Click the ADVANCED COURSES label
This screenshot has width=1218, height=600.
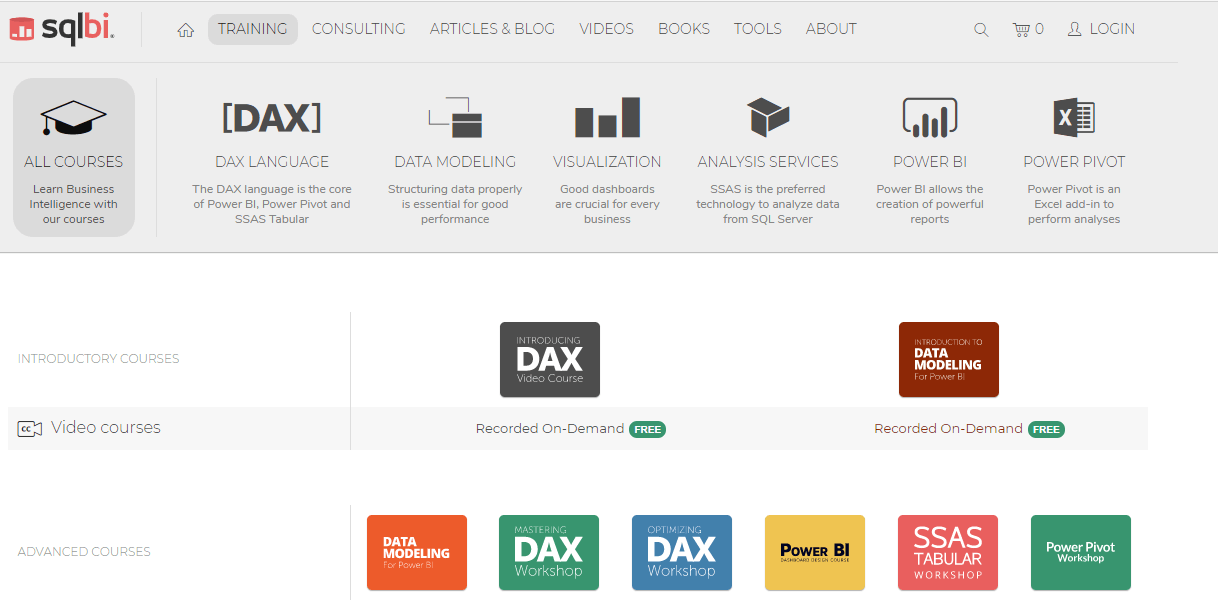(84, 552)
